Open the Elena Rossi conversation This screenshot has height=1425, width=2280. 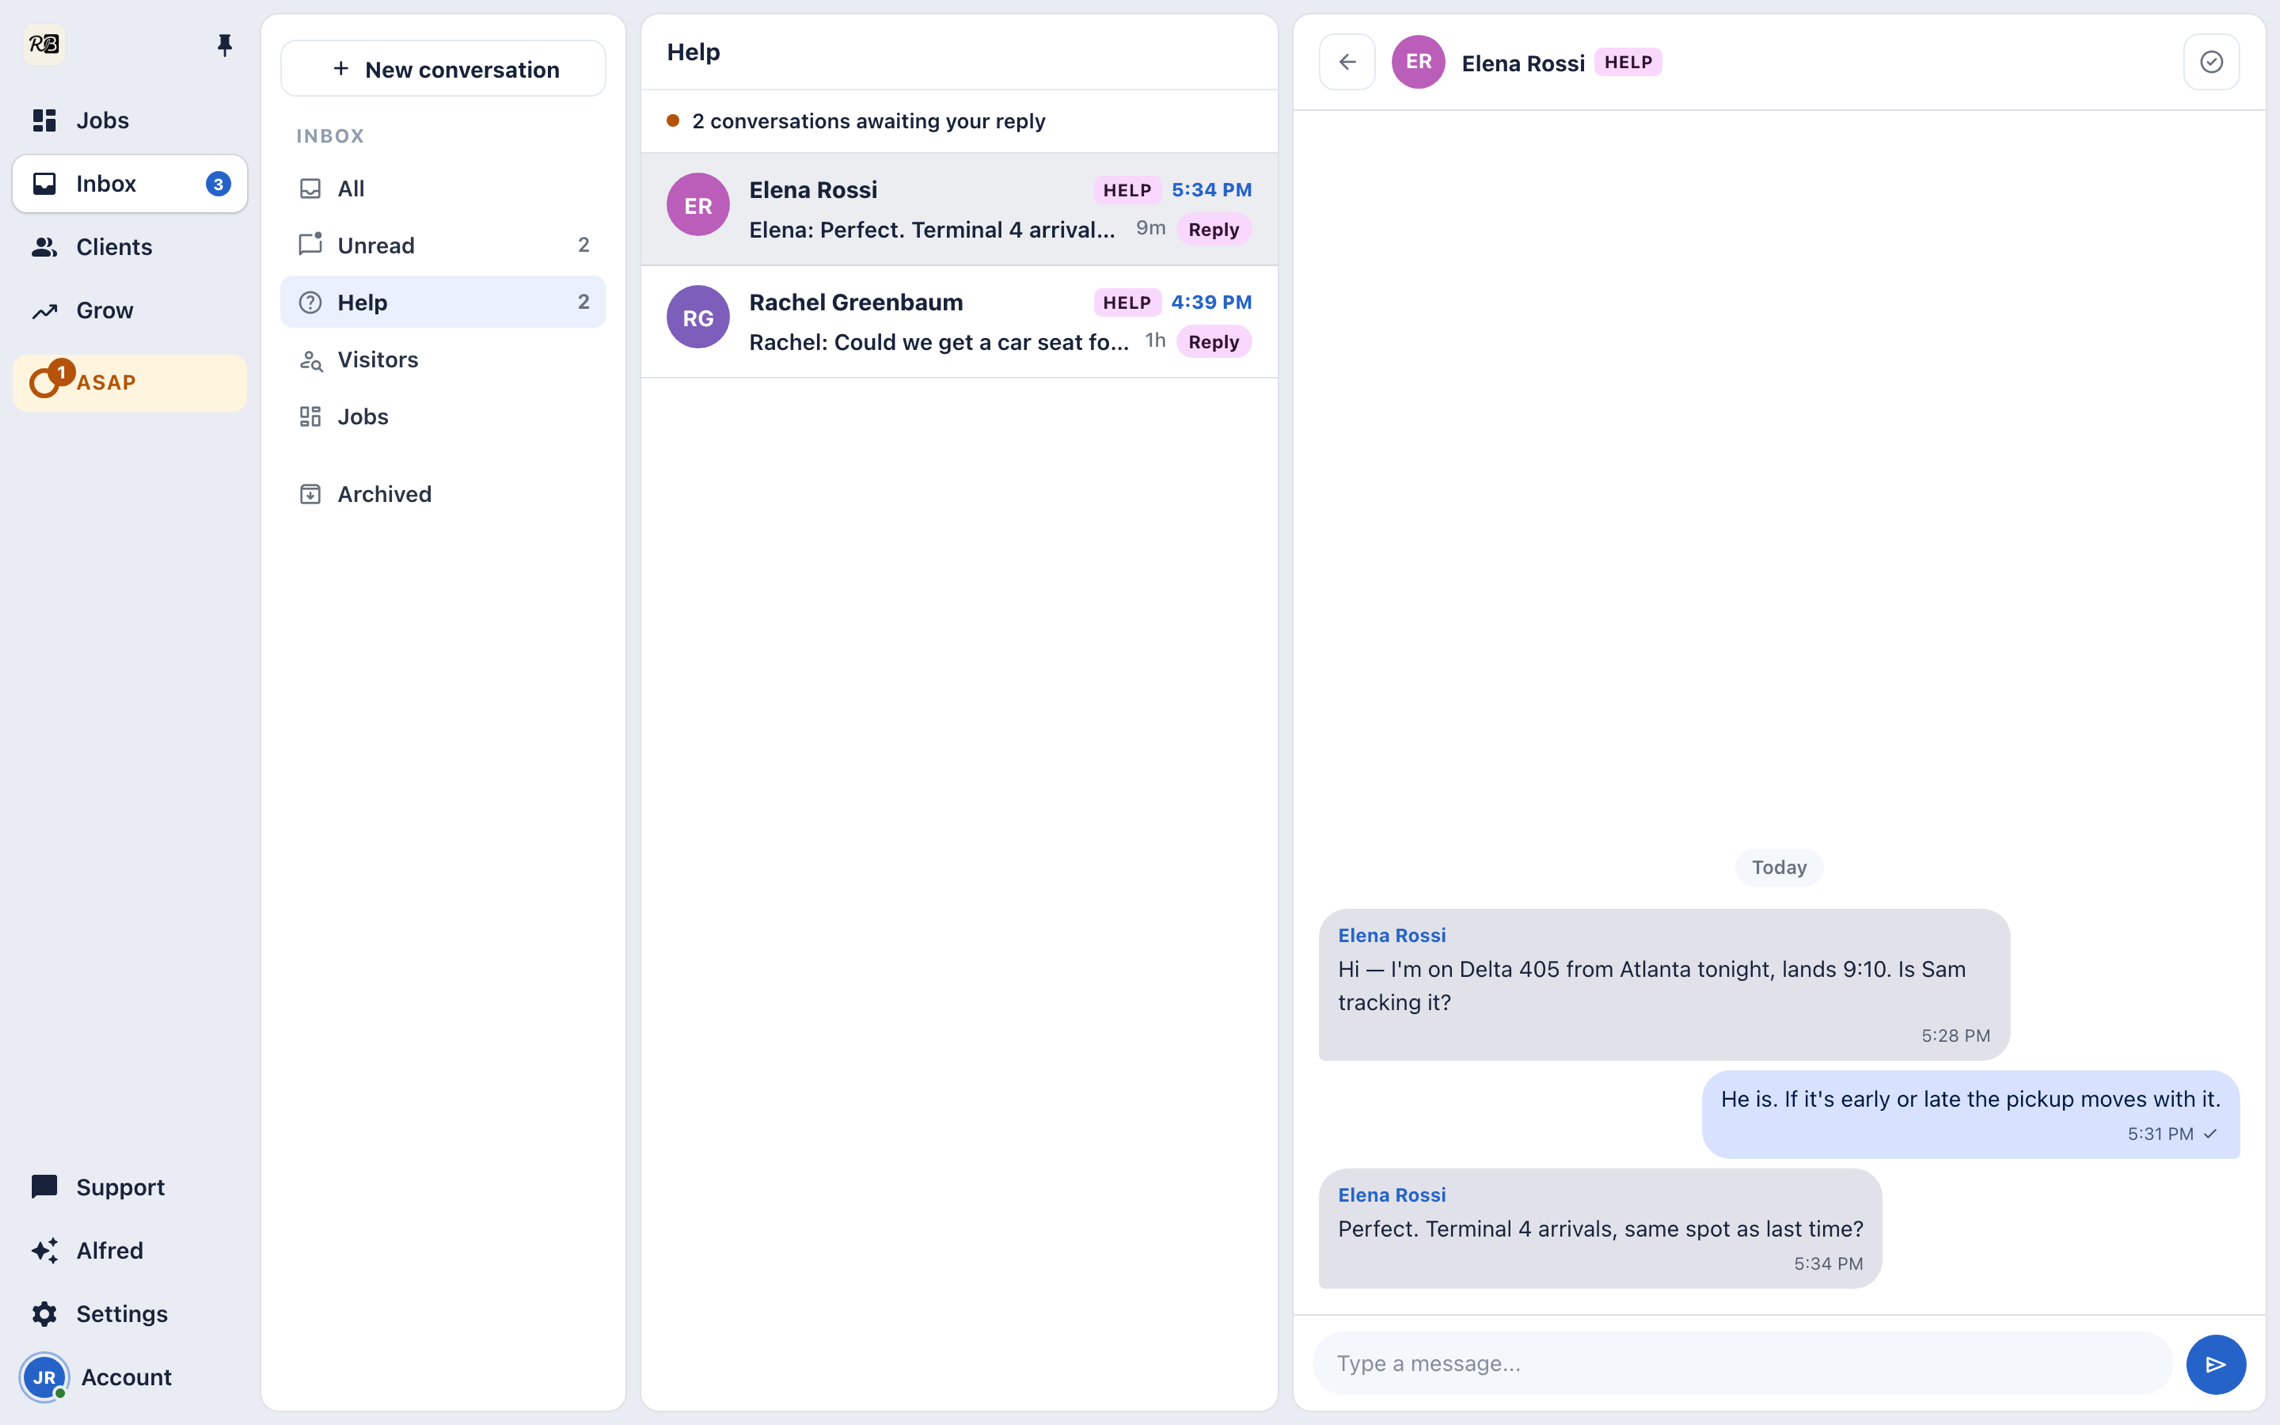click(x=959, y=209)
